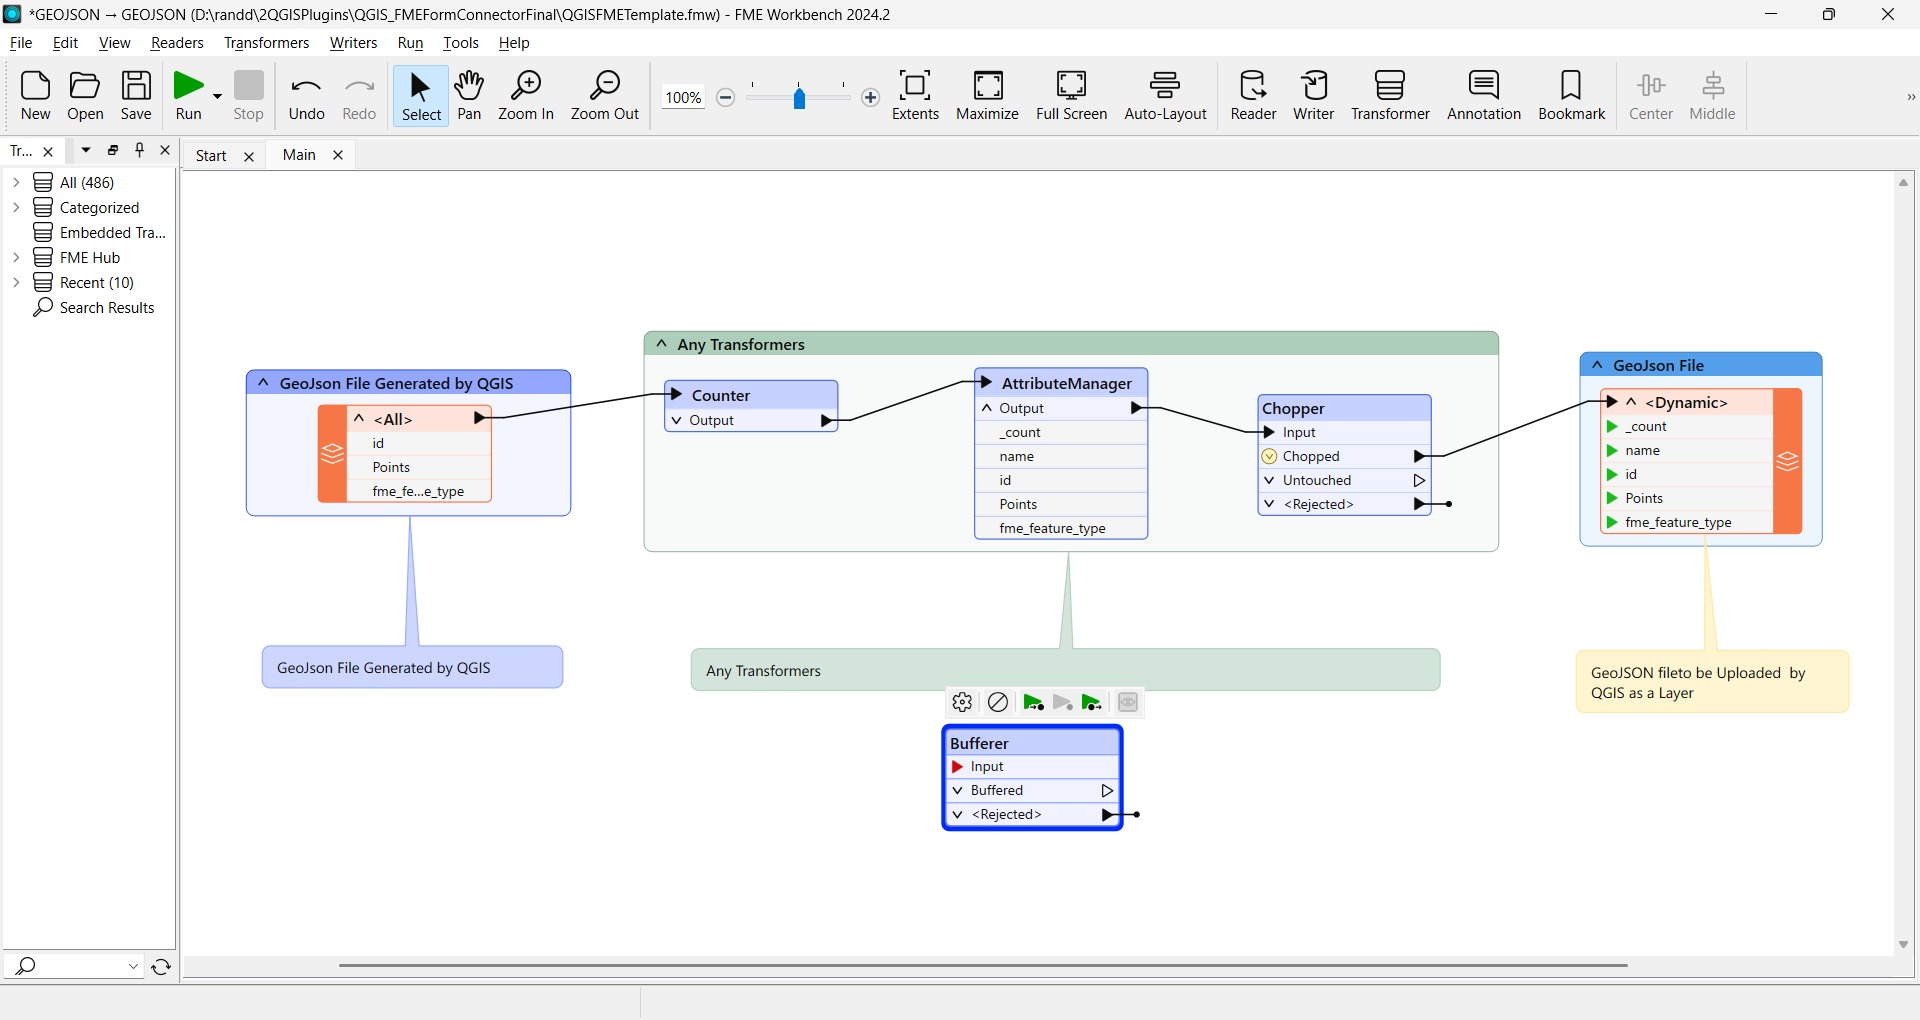This screenshot has height=1020, width=1920.
Task: Add a Writer from the toolbar
Action: tap(1313, 96)
